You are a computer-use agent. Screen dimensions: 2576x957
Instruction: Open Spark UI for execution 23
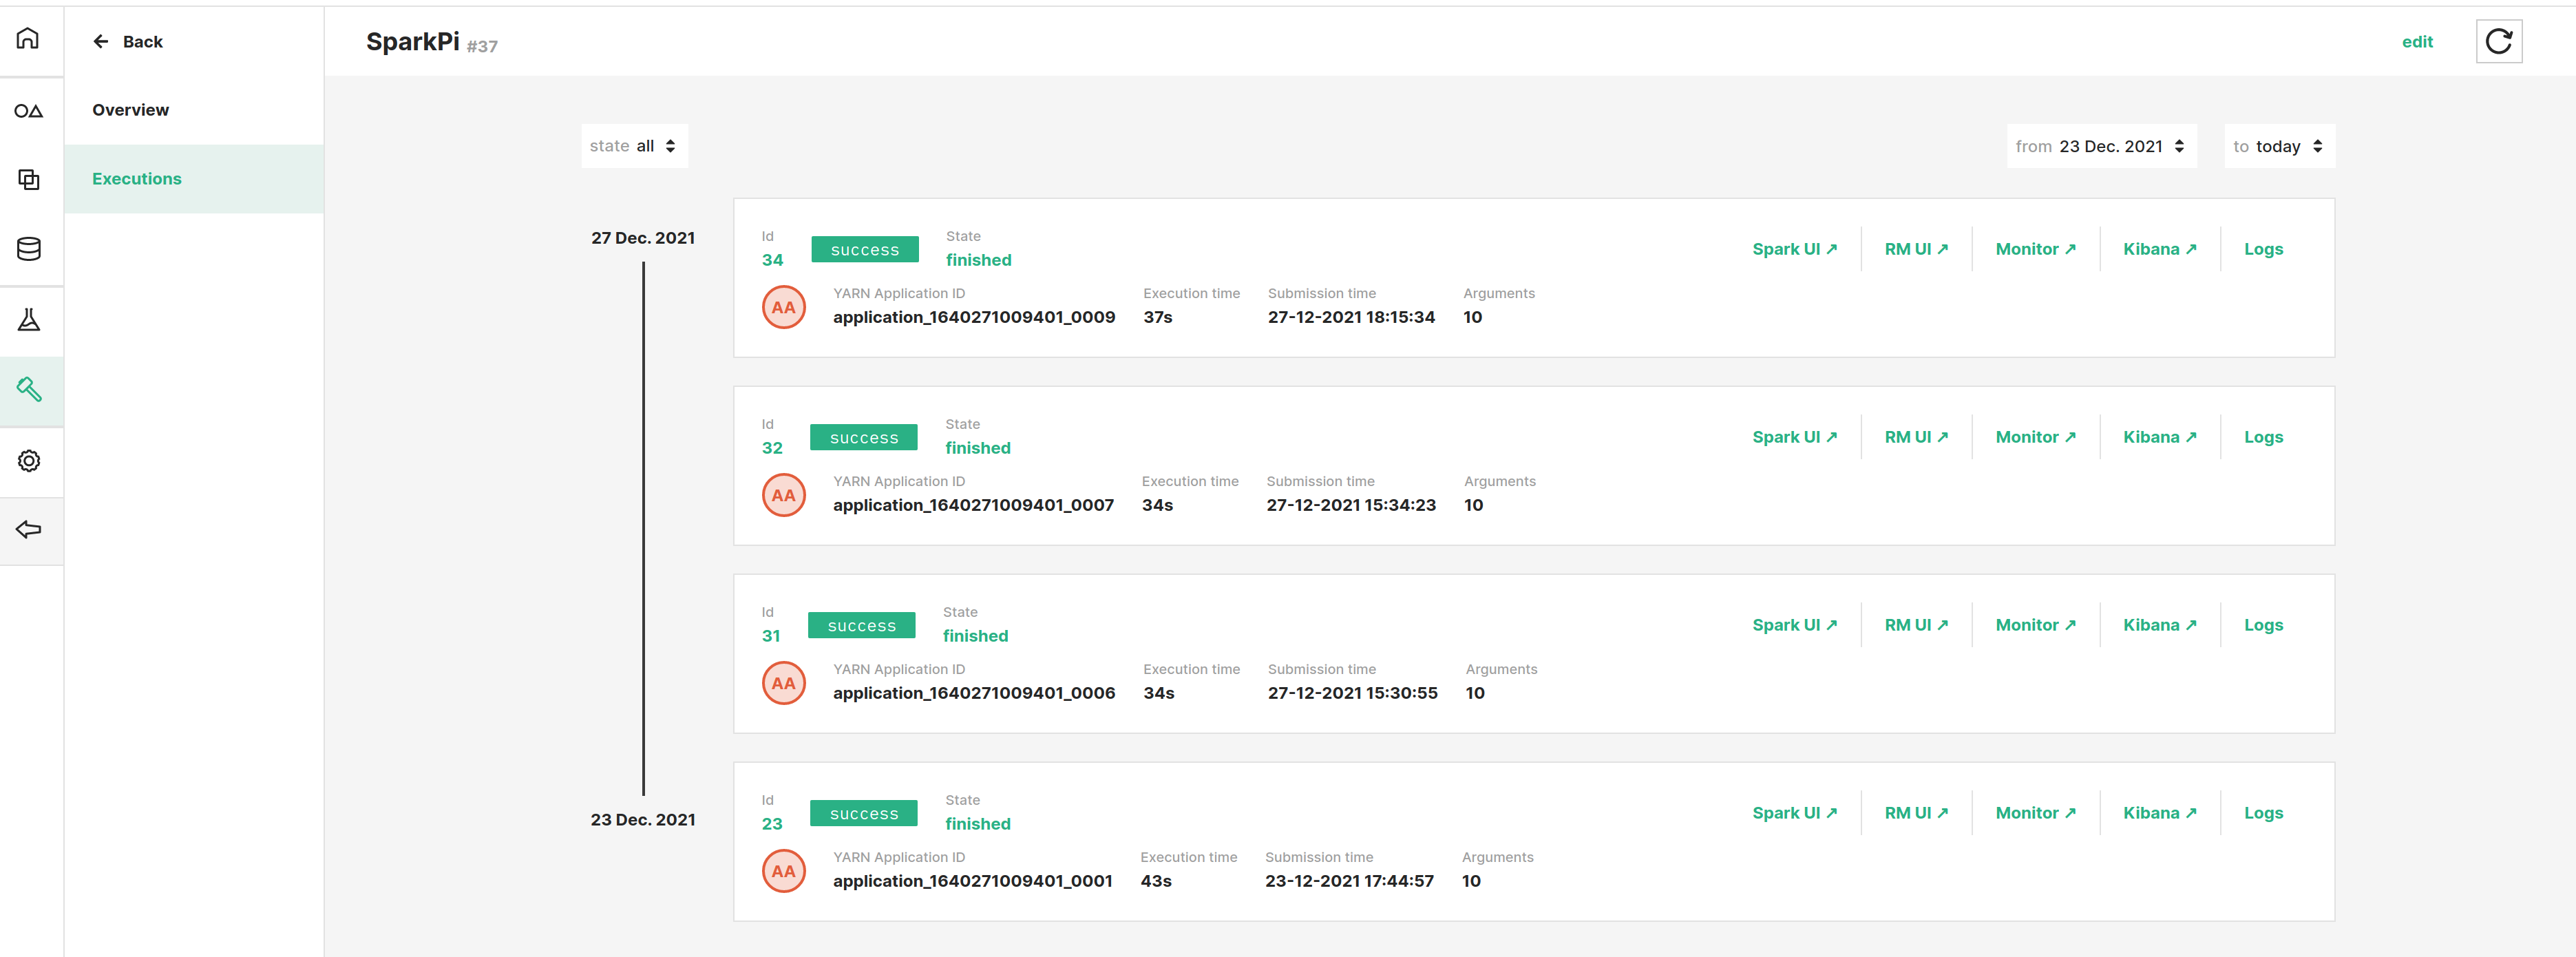1794,813
